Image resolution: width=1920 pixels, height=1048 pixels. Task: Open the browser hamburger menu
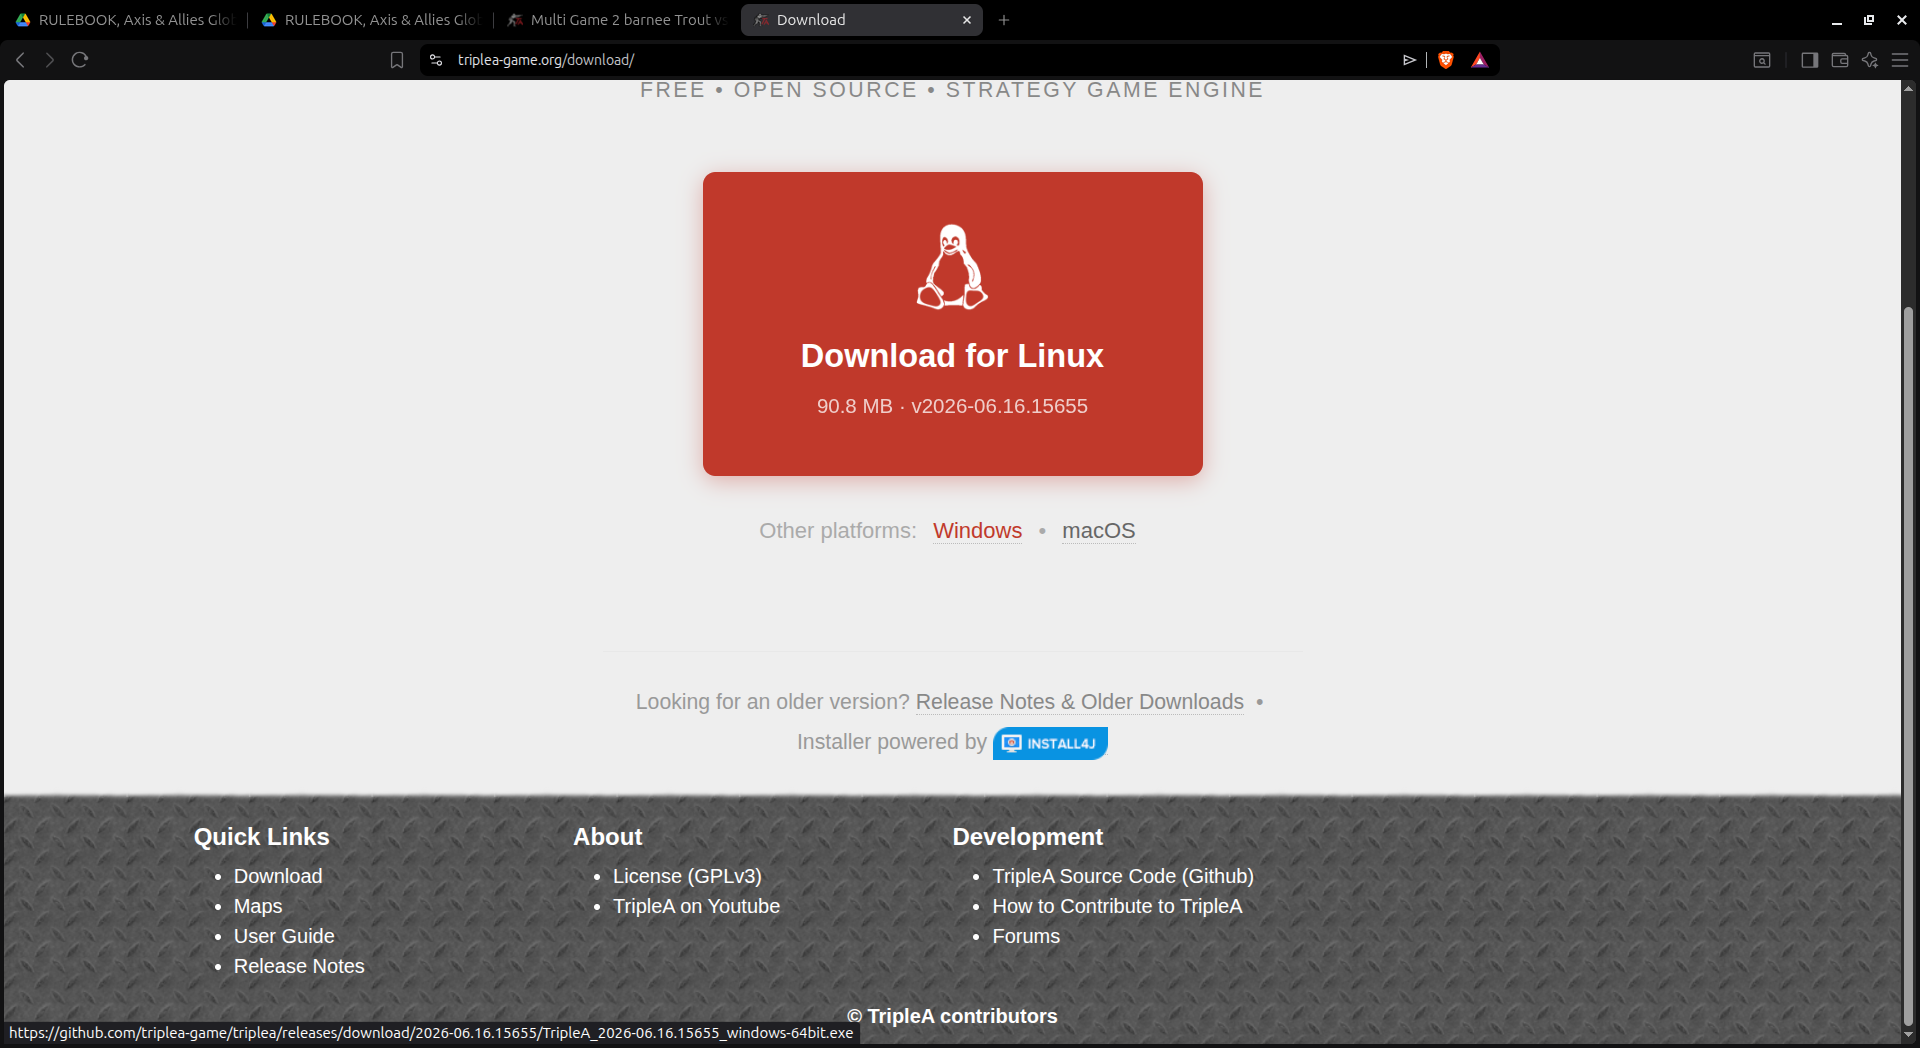[x=1900, y=60]
